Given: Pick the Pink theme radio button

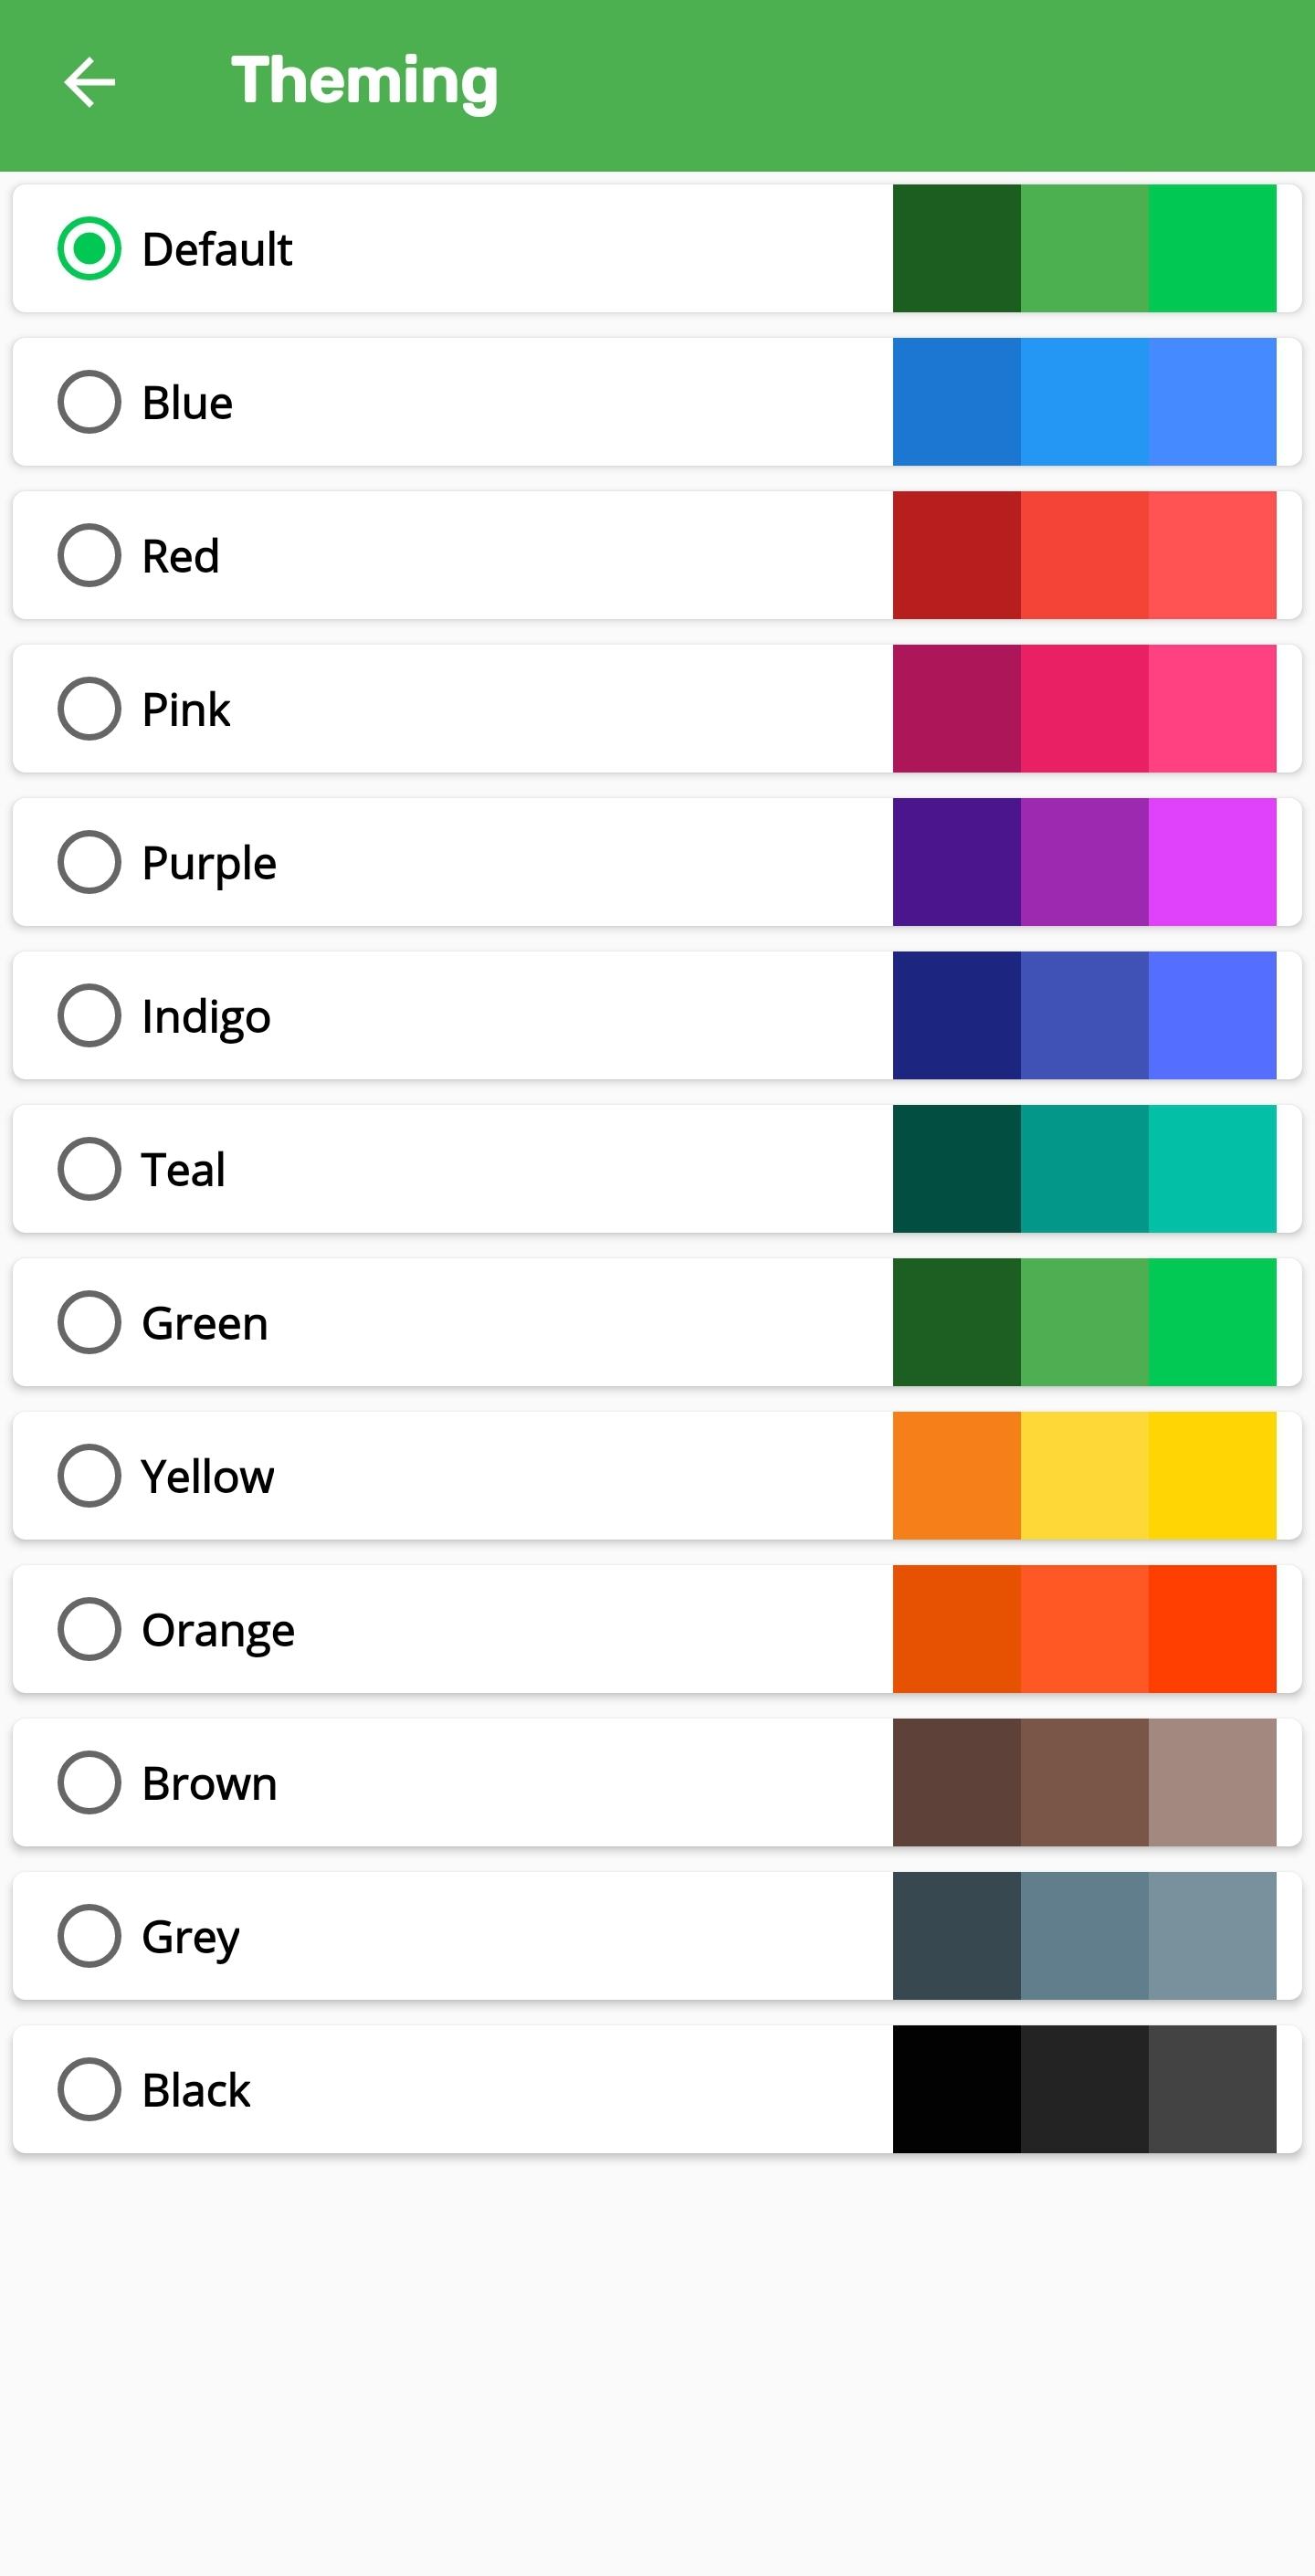Looking at the screenshot, I should pos(89,709).
